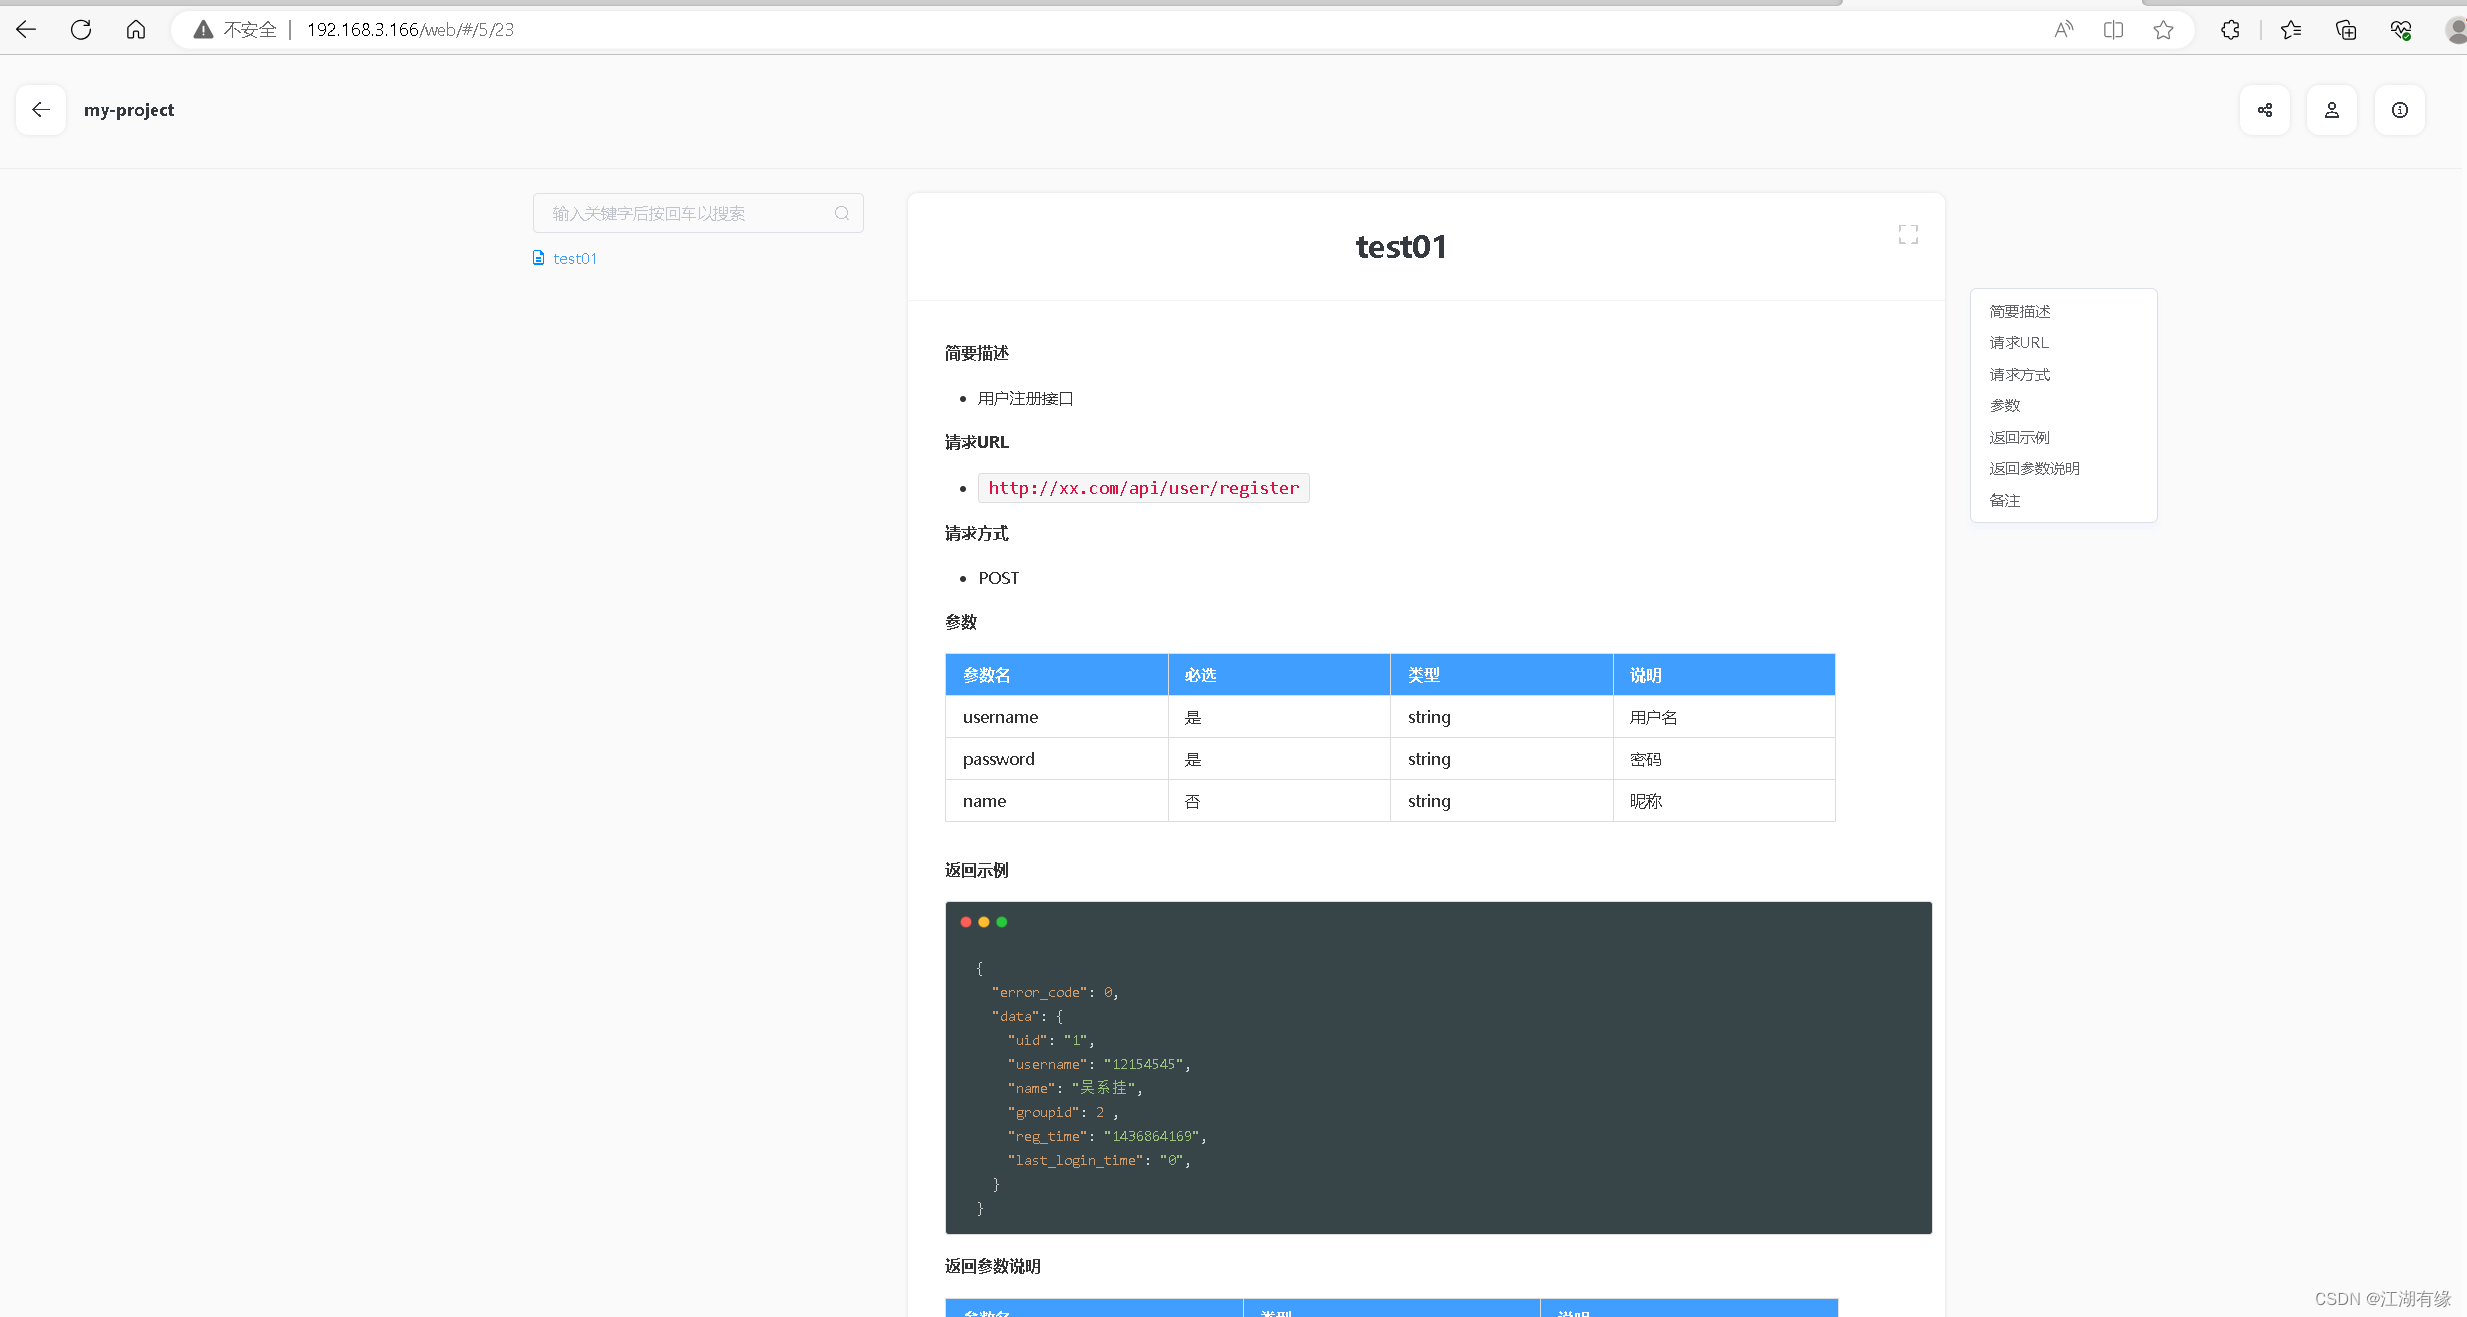This screenshot has height=1317, width=2467.
Task: Click the search keyword input field
Action: [698, 213]
